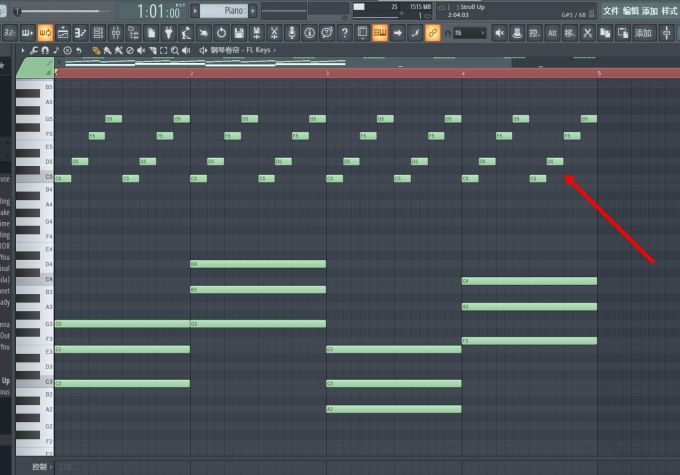Open the 线 dropdown selector

click(x=470, y=33)
